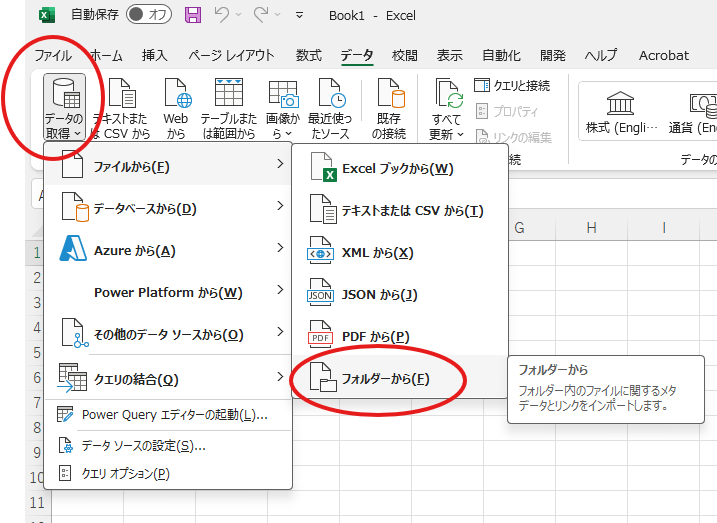Click the Excel workbook file icon
Viewport: 717px width, 523px height.
[323, 167]
